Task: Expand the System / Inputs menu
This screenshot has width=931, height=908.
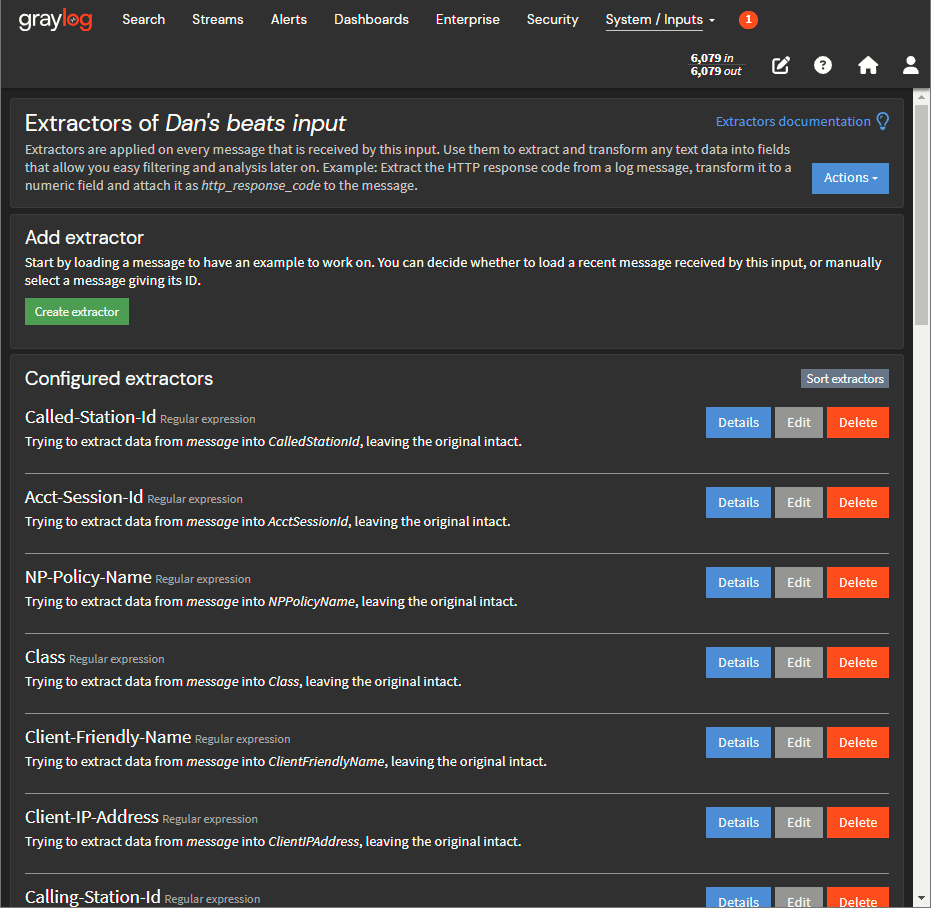Action: pos(660,20)
